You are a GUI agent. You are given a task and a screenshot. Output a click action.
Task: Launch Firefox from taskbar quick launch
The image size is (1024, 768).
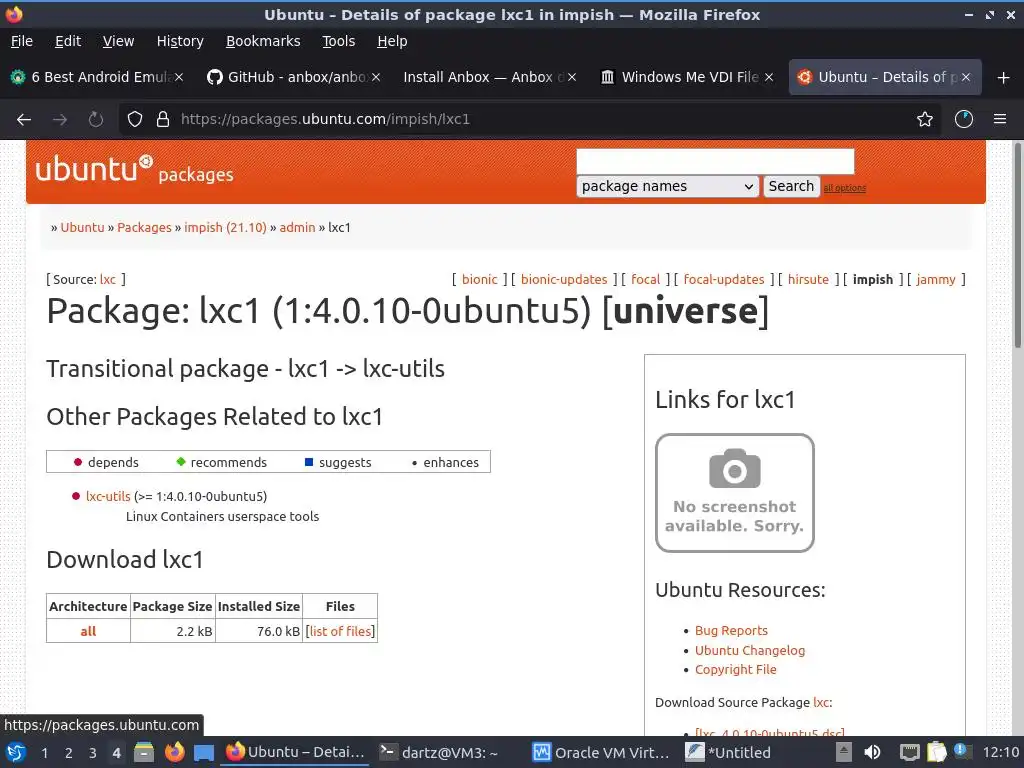174,752
